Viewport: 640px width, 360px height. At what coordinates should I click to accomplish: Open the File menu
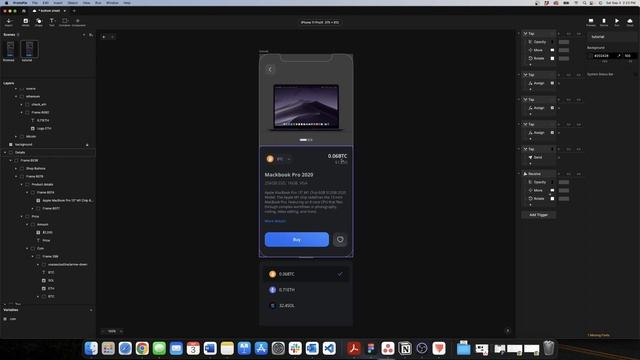click(35, 2)
